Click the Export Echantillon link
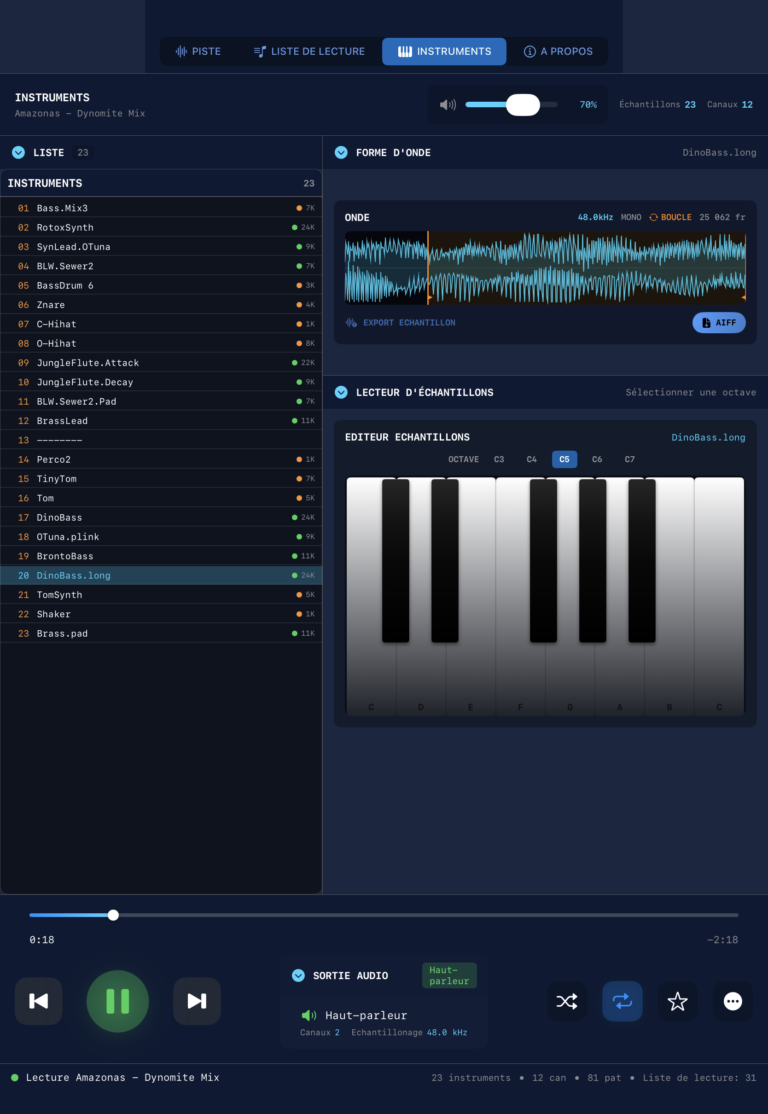The image size is (768, 1114). [408, 323]
